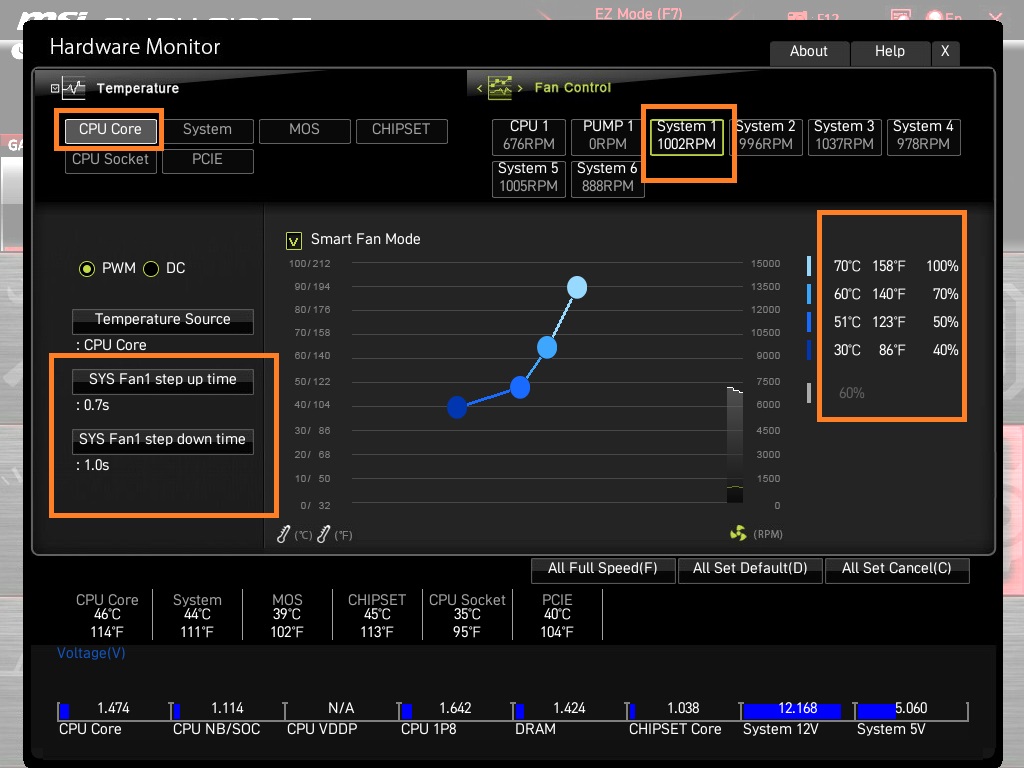
Task: Click All Full Speed(F) button
Action: pos(603,569)
